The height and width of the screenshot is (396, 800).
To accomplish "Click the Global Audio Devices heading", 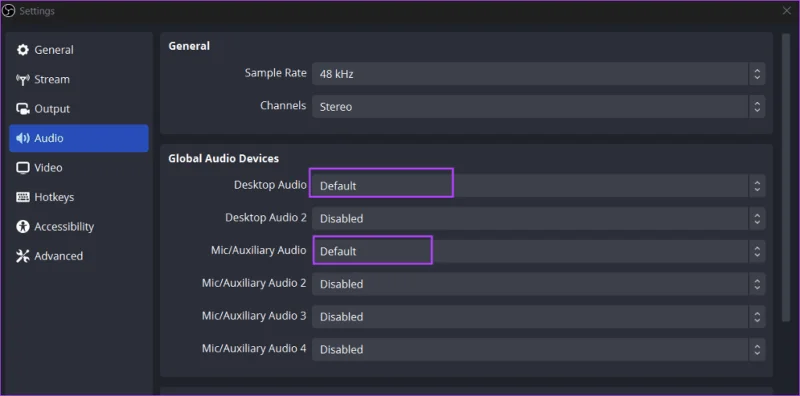I will tap(223, 159).
